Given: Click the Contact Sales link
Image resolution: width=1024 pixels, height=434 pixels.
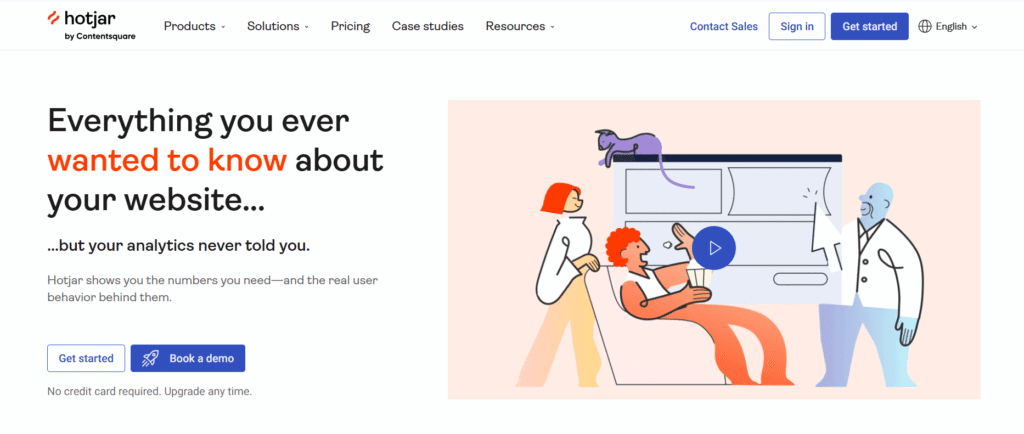Looking at the screenshot, I should (x=723, y=26).
